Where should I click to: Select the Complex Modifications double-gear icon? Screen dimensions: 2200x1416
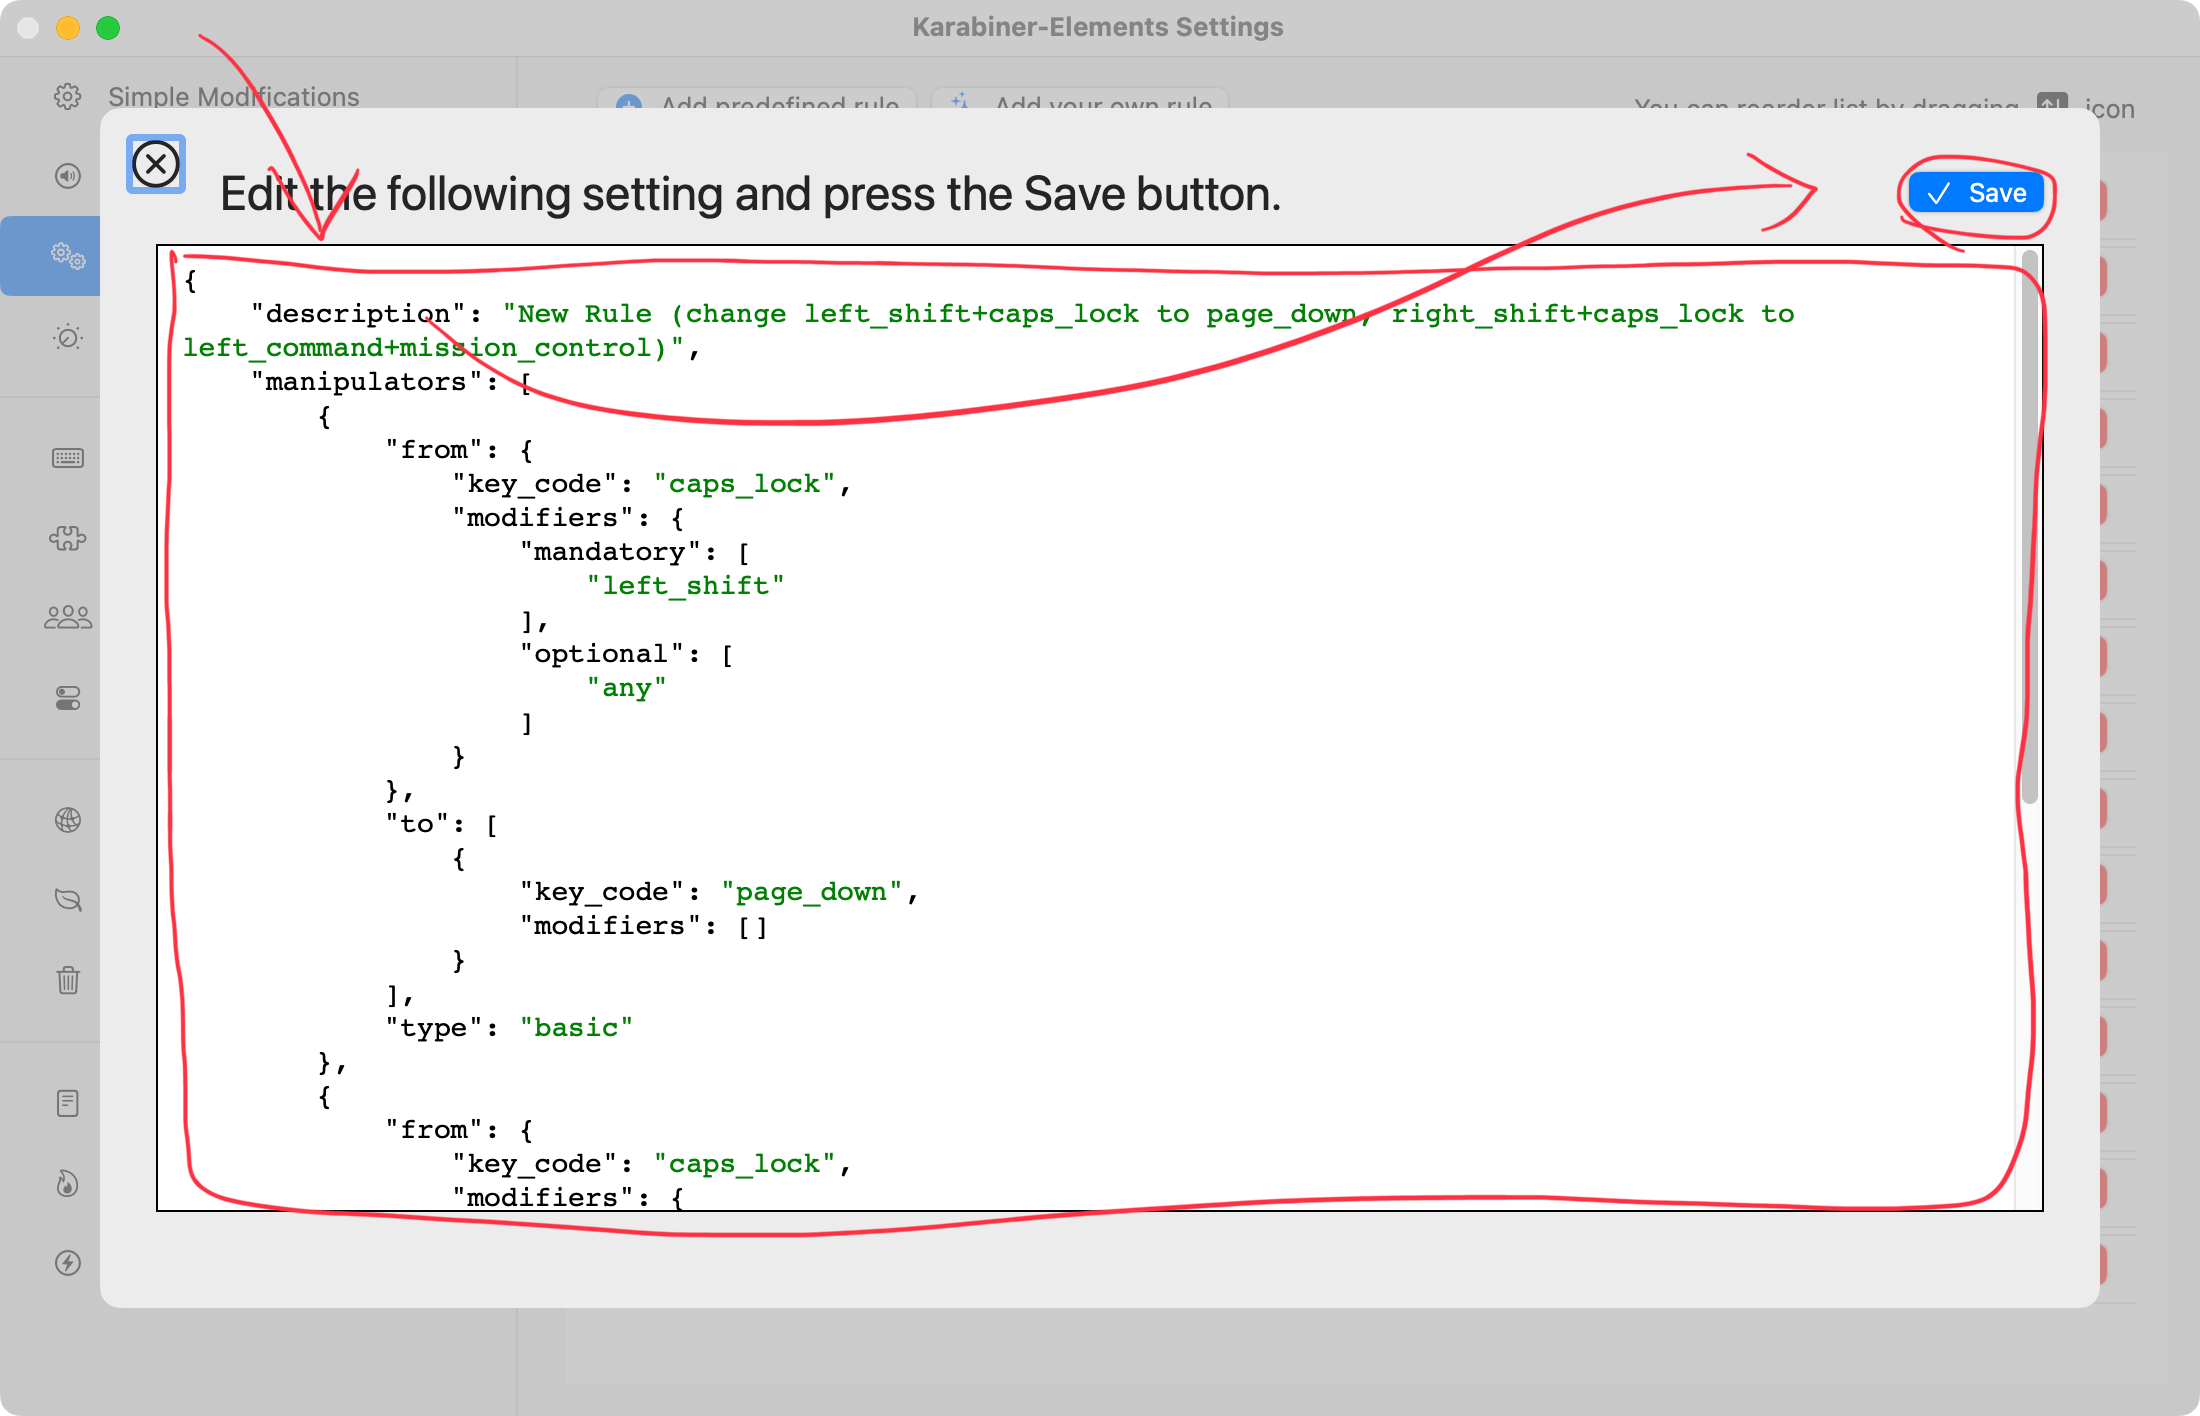coord(68,255)
